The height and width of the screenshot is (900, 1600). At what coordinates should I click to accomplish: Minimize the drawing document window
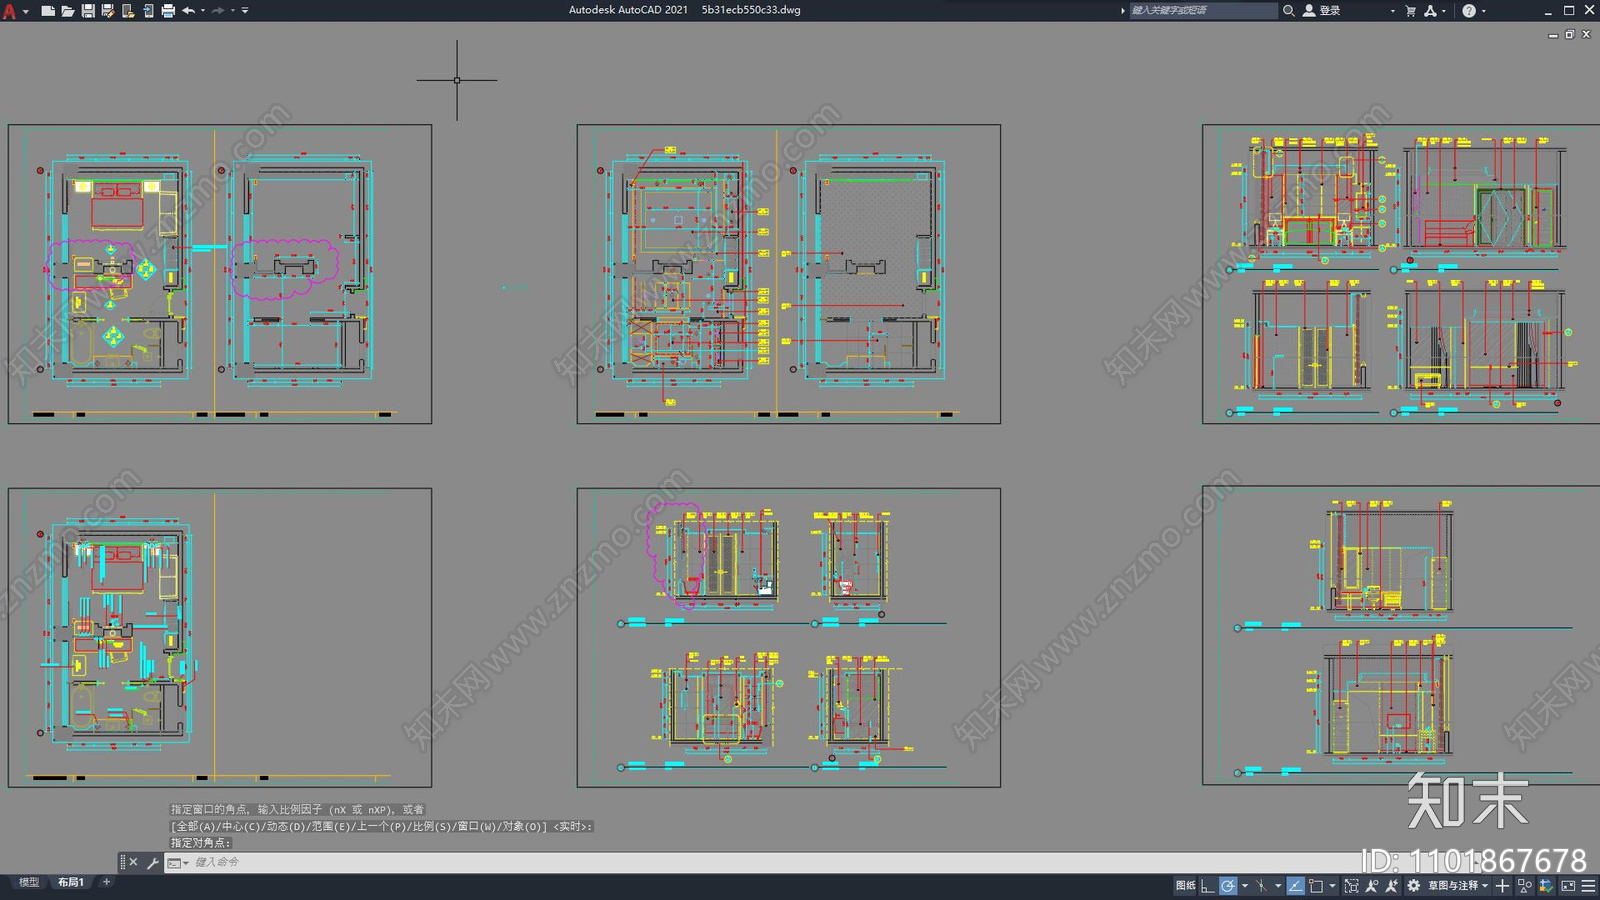click(1553, 34)
